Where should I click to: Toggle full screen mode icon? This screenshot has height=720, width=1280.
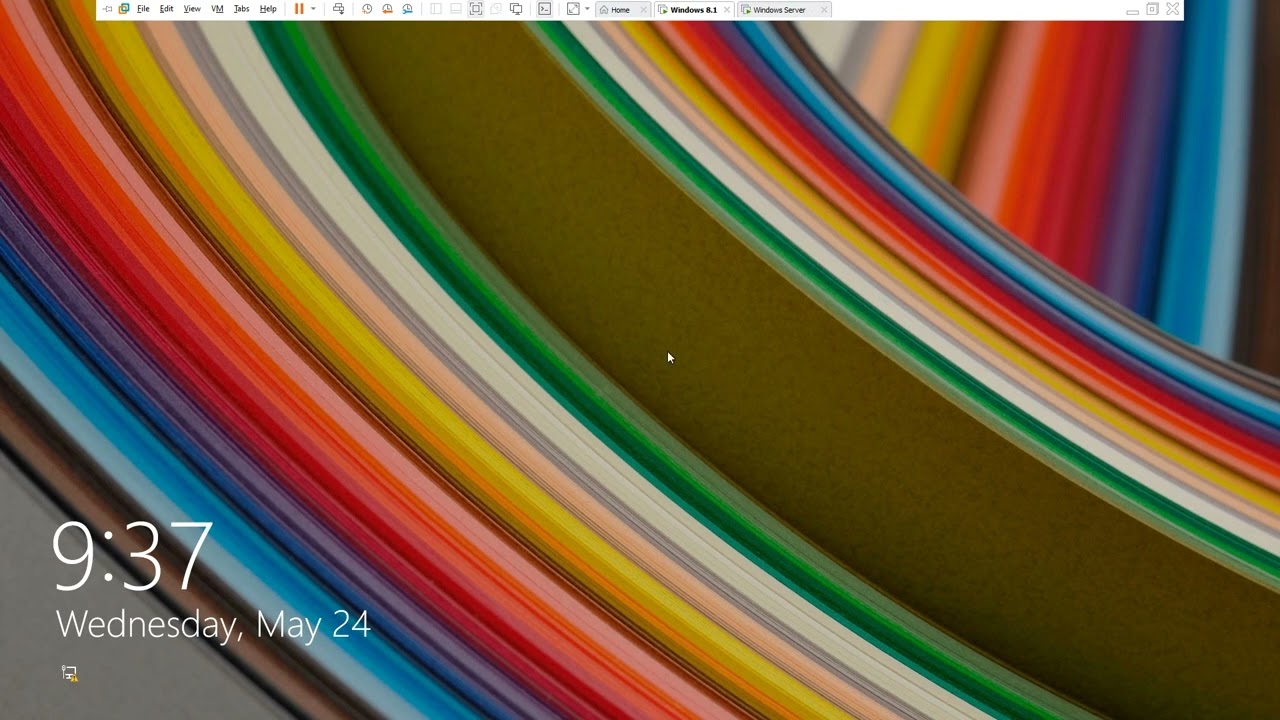476,9
